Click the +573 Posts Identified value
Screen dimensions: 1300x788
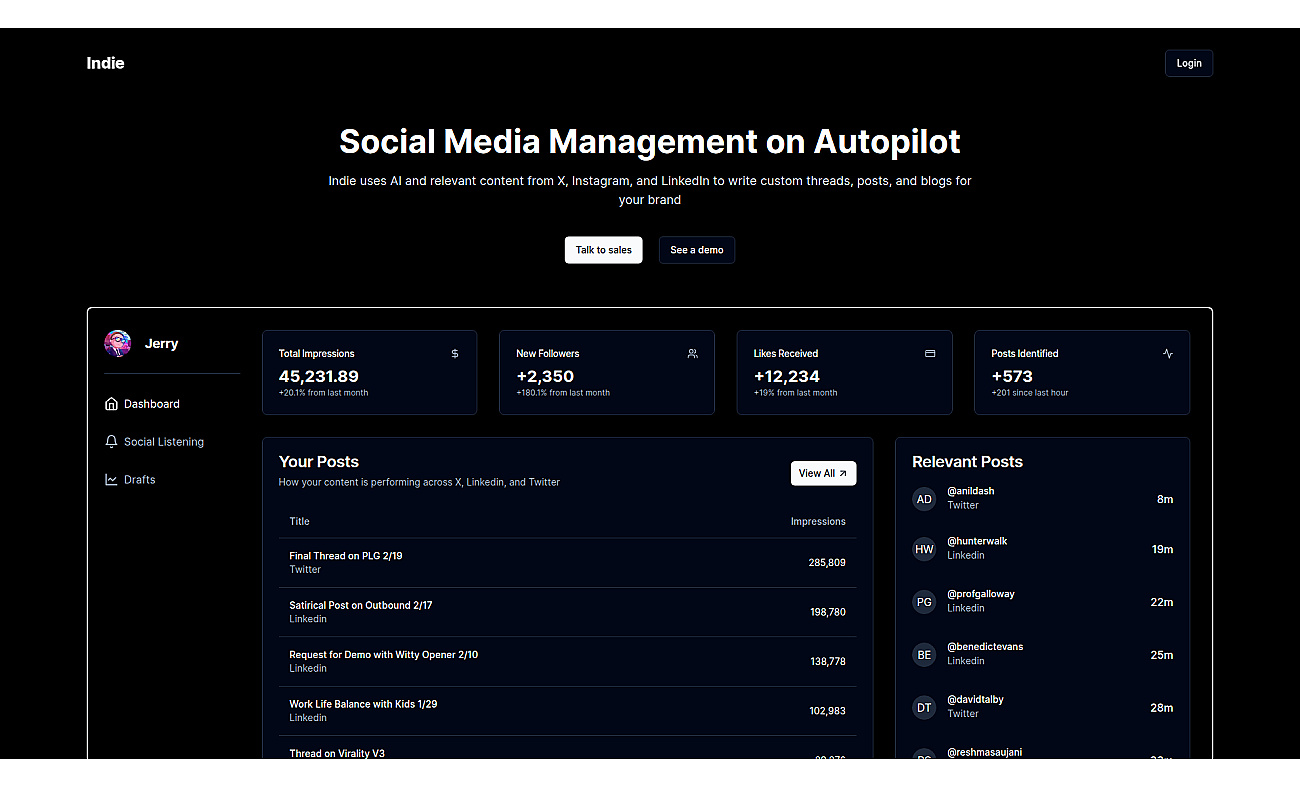(1011, 376)
